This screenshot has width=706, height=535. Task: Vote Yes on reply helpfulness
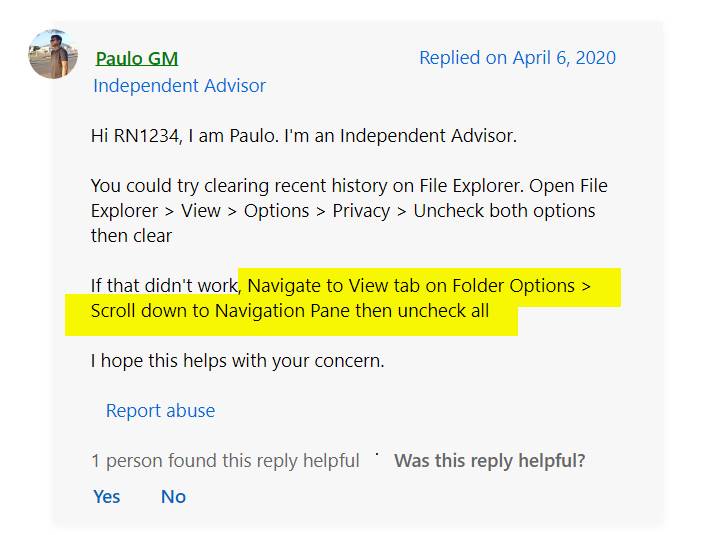[107, 496]
